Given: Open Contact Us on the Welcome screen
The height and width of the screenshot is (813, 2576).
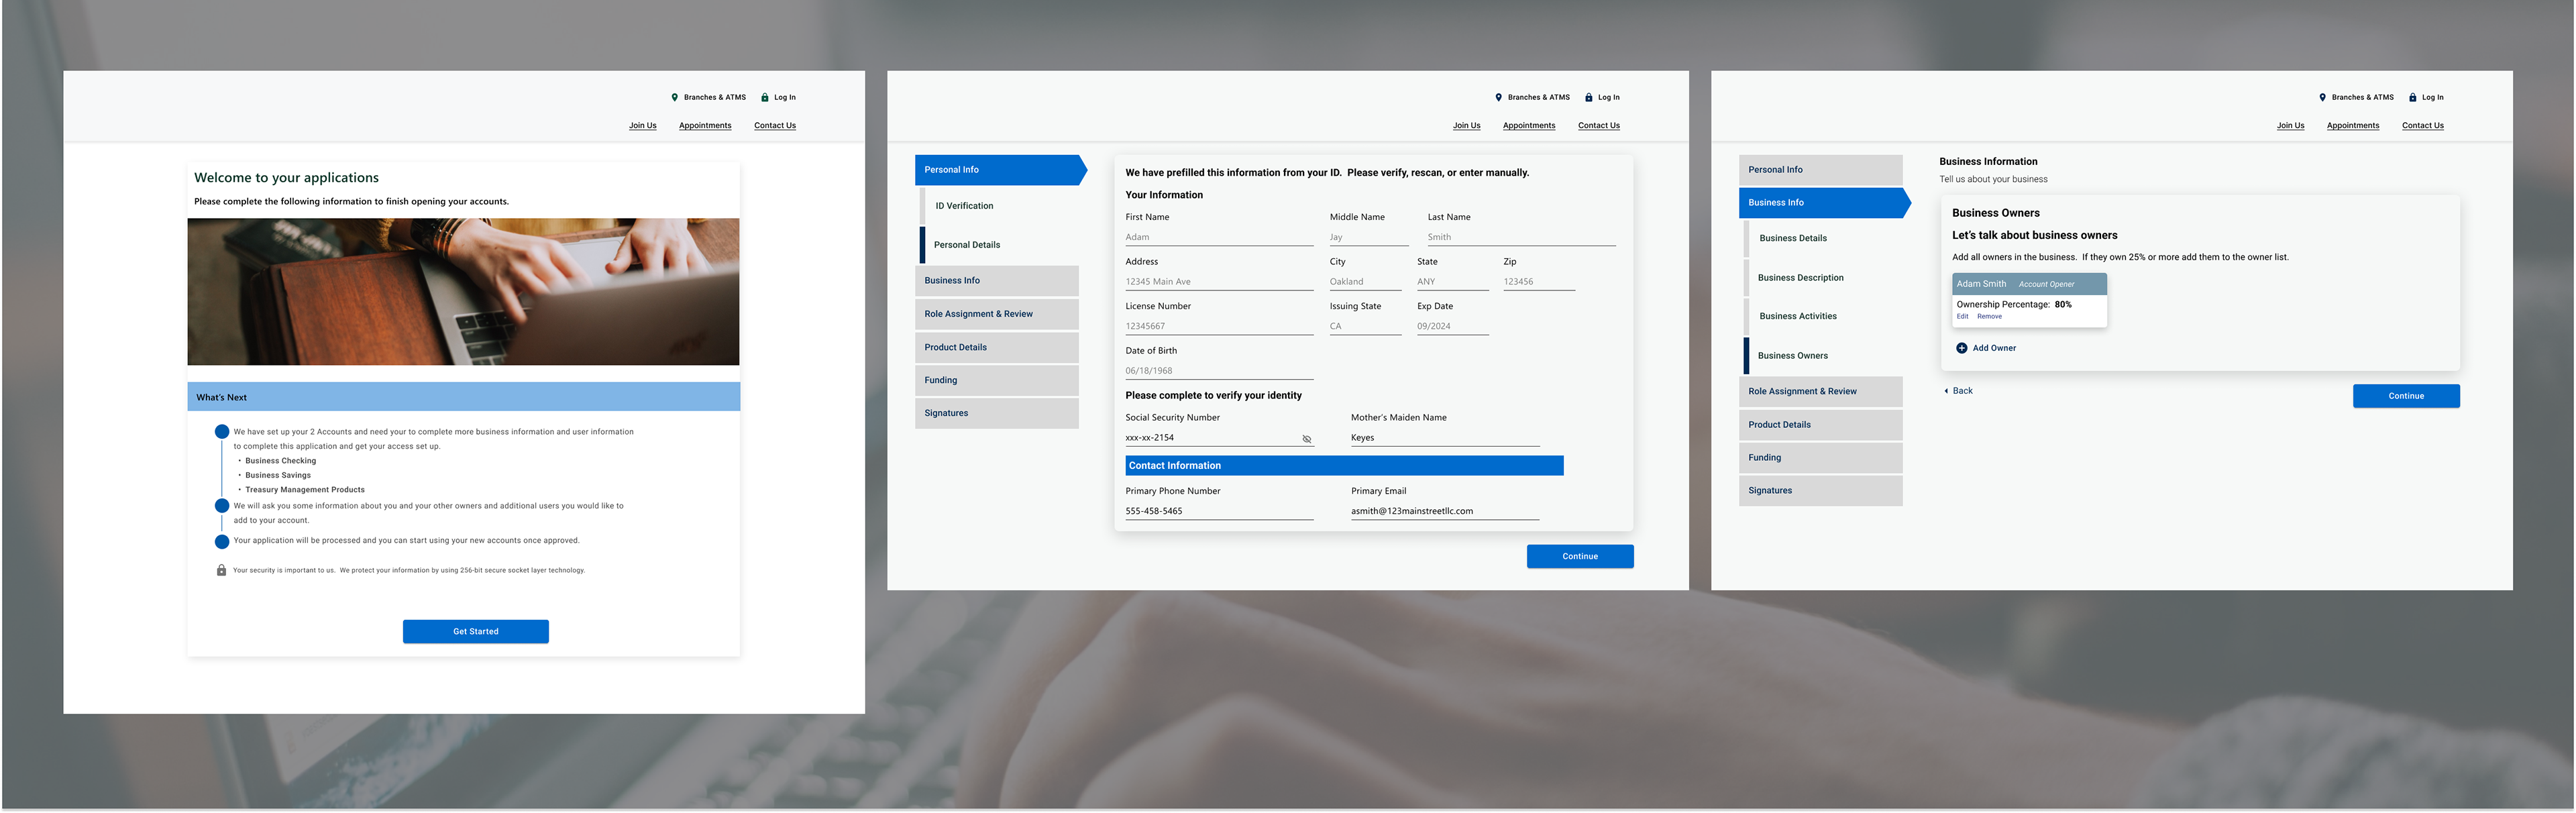Looking at the screenshot, I should point(775,125).
